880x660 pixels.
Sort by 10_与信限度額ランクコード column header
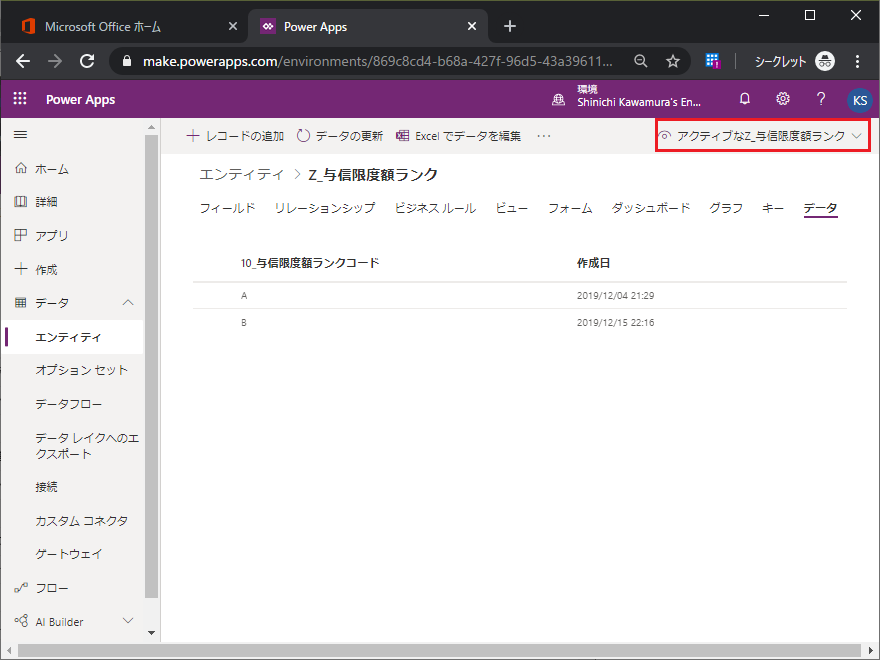point(310,263)
